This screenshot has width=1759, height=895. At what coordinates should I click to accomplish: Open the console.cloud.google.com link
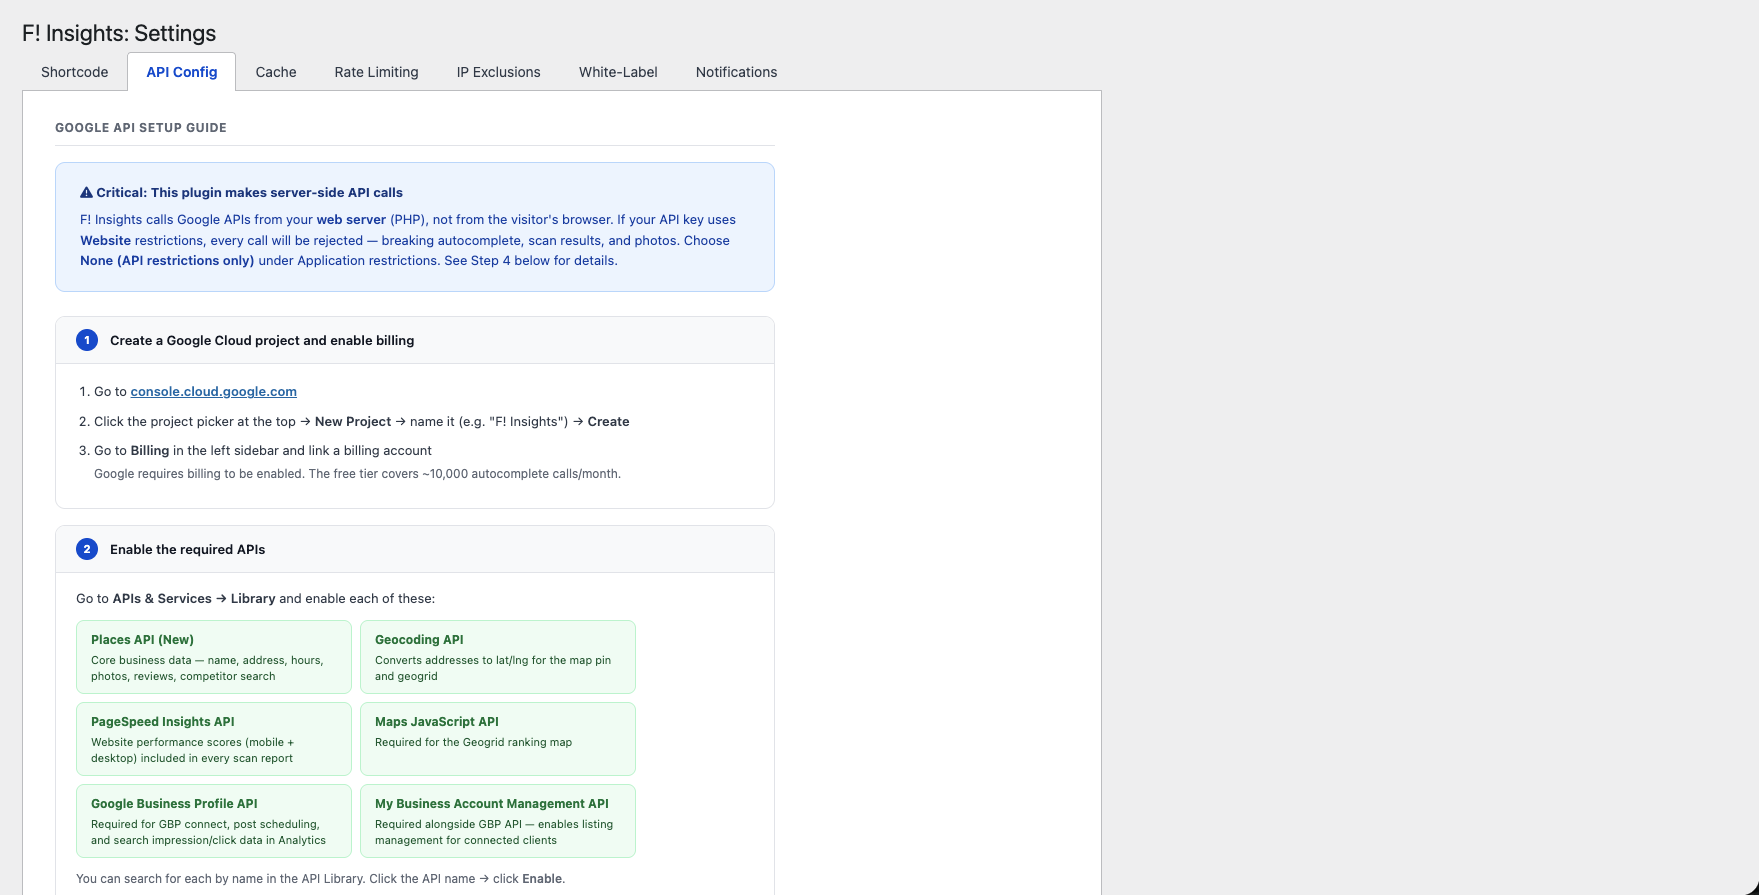213,392
